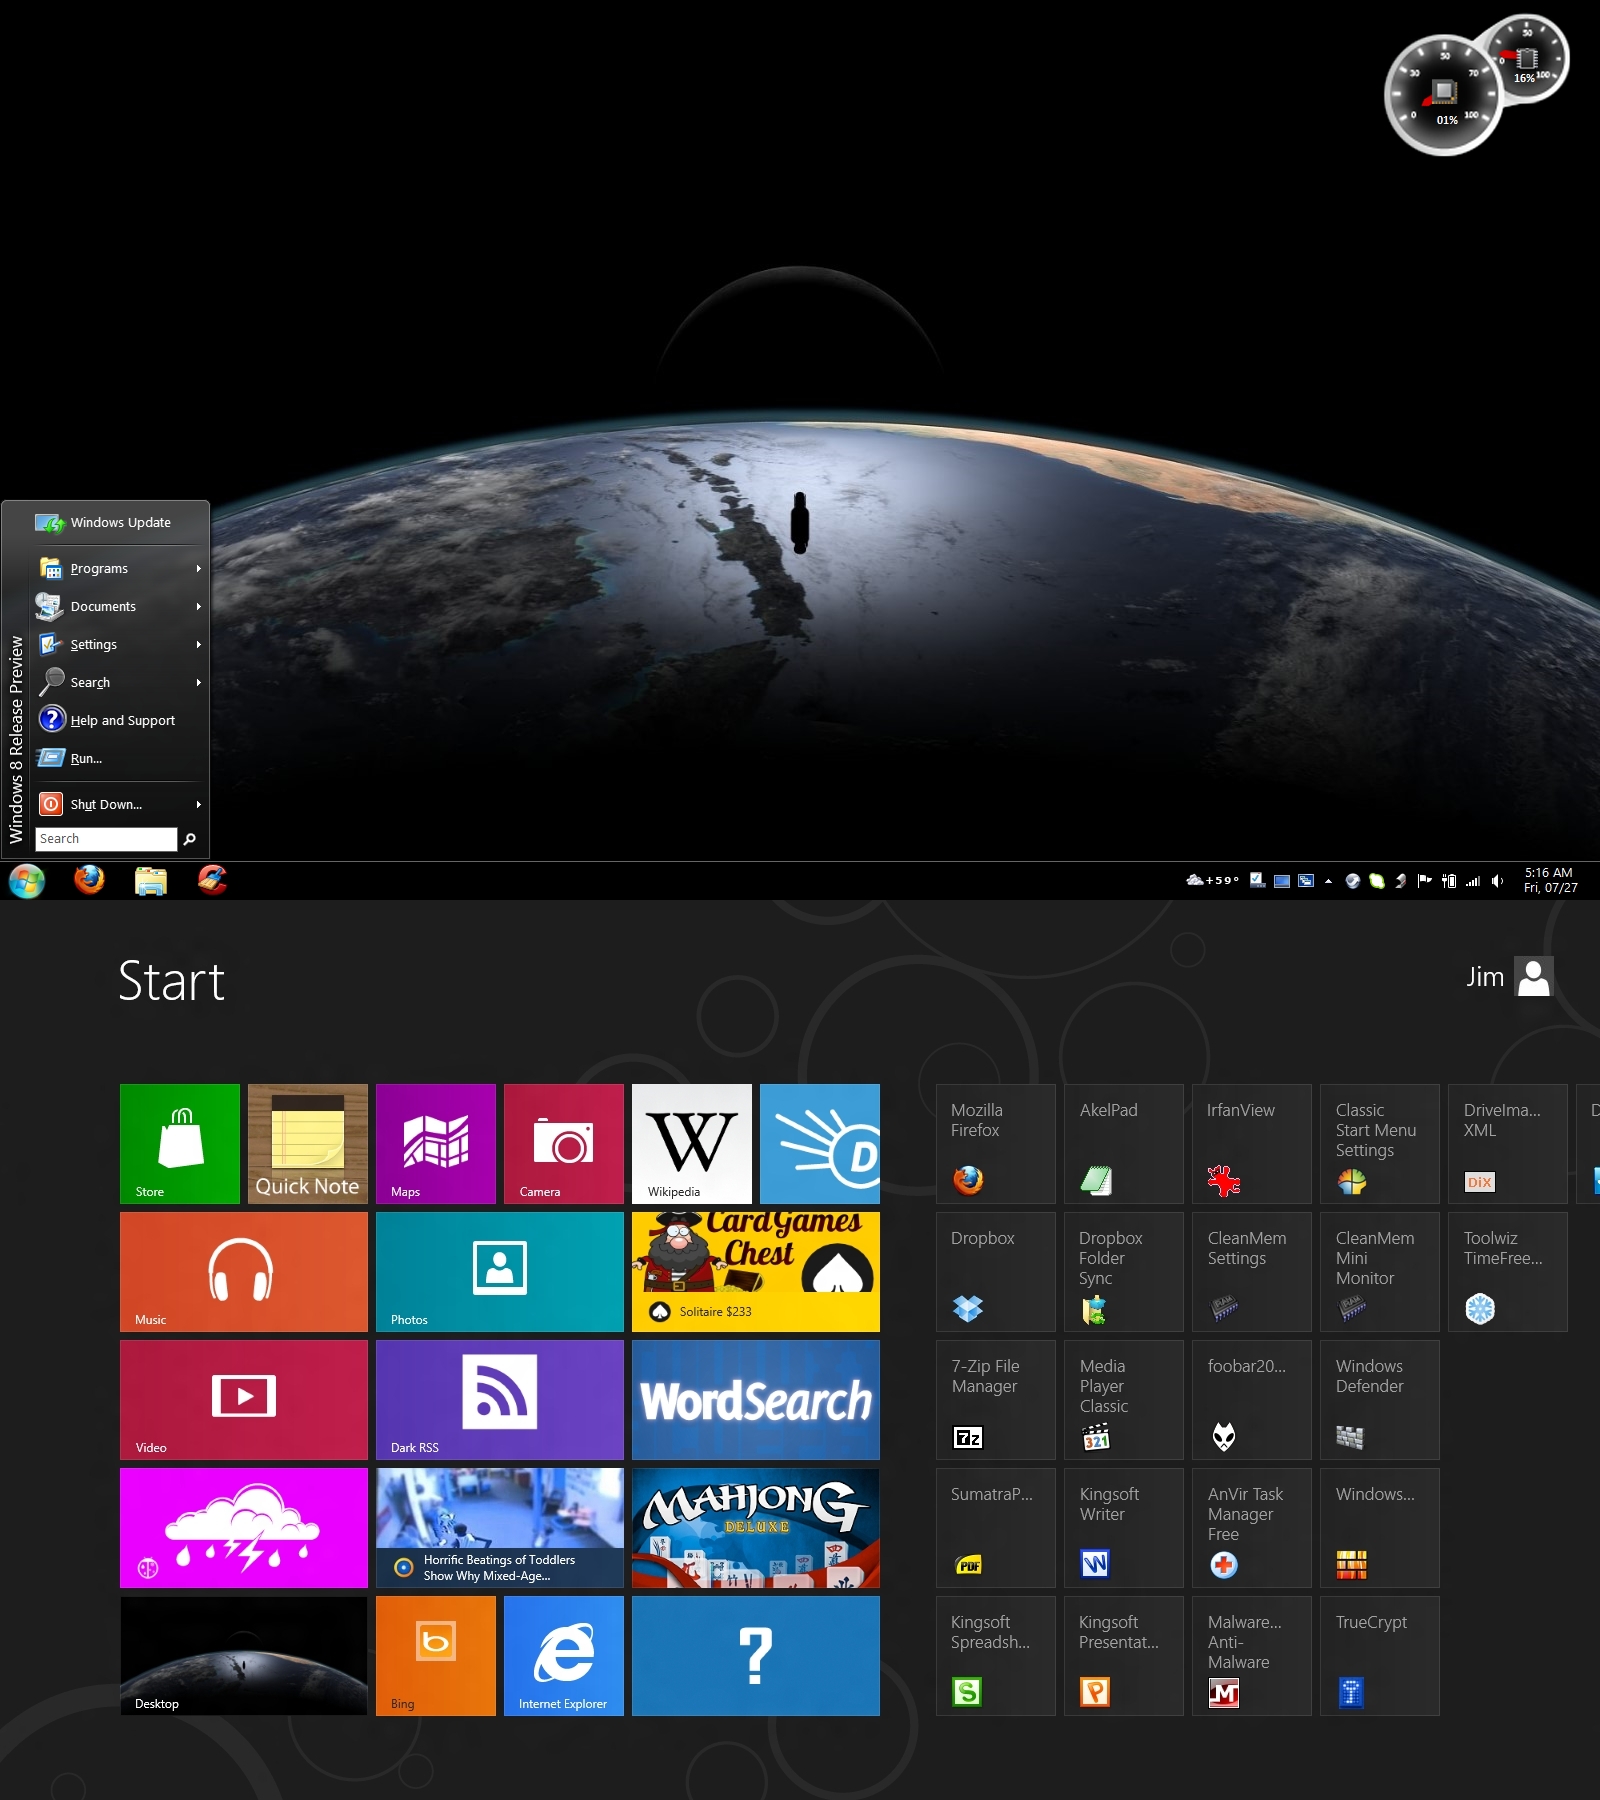Launch the Video tile
Screen dimensions: 1600x1800
click(244, 1399)
